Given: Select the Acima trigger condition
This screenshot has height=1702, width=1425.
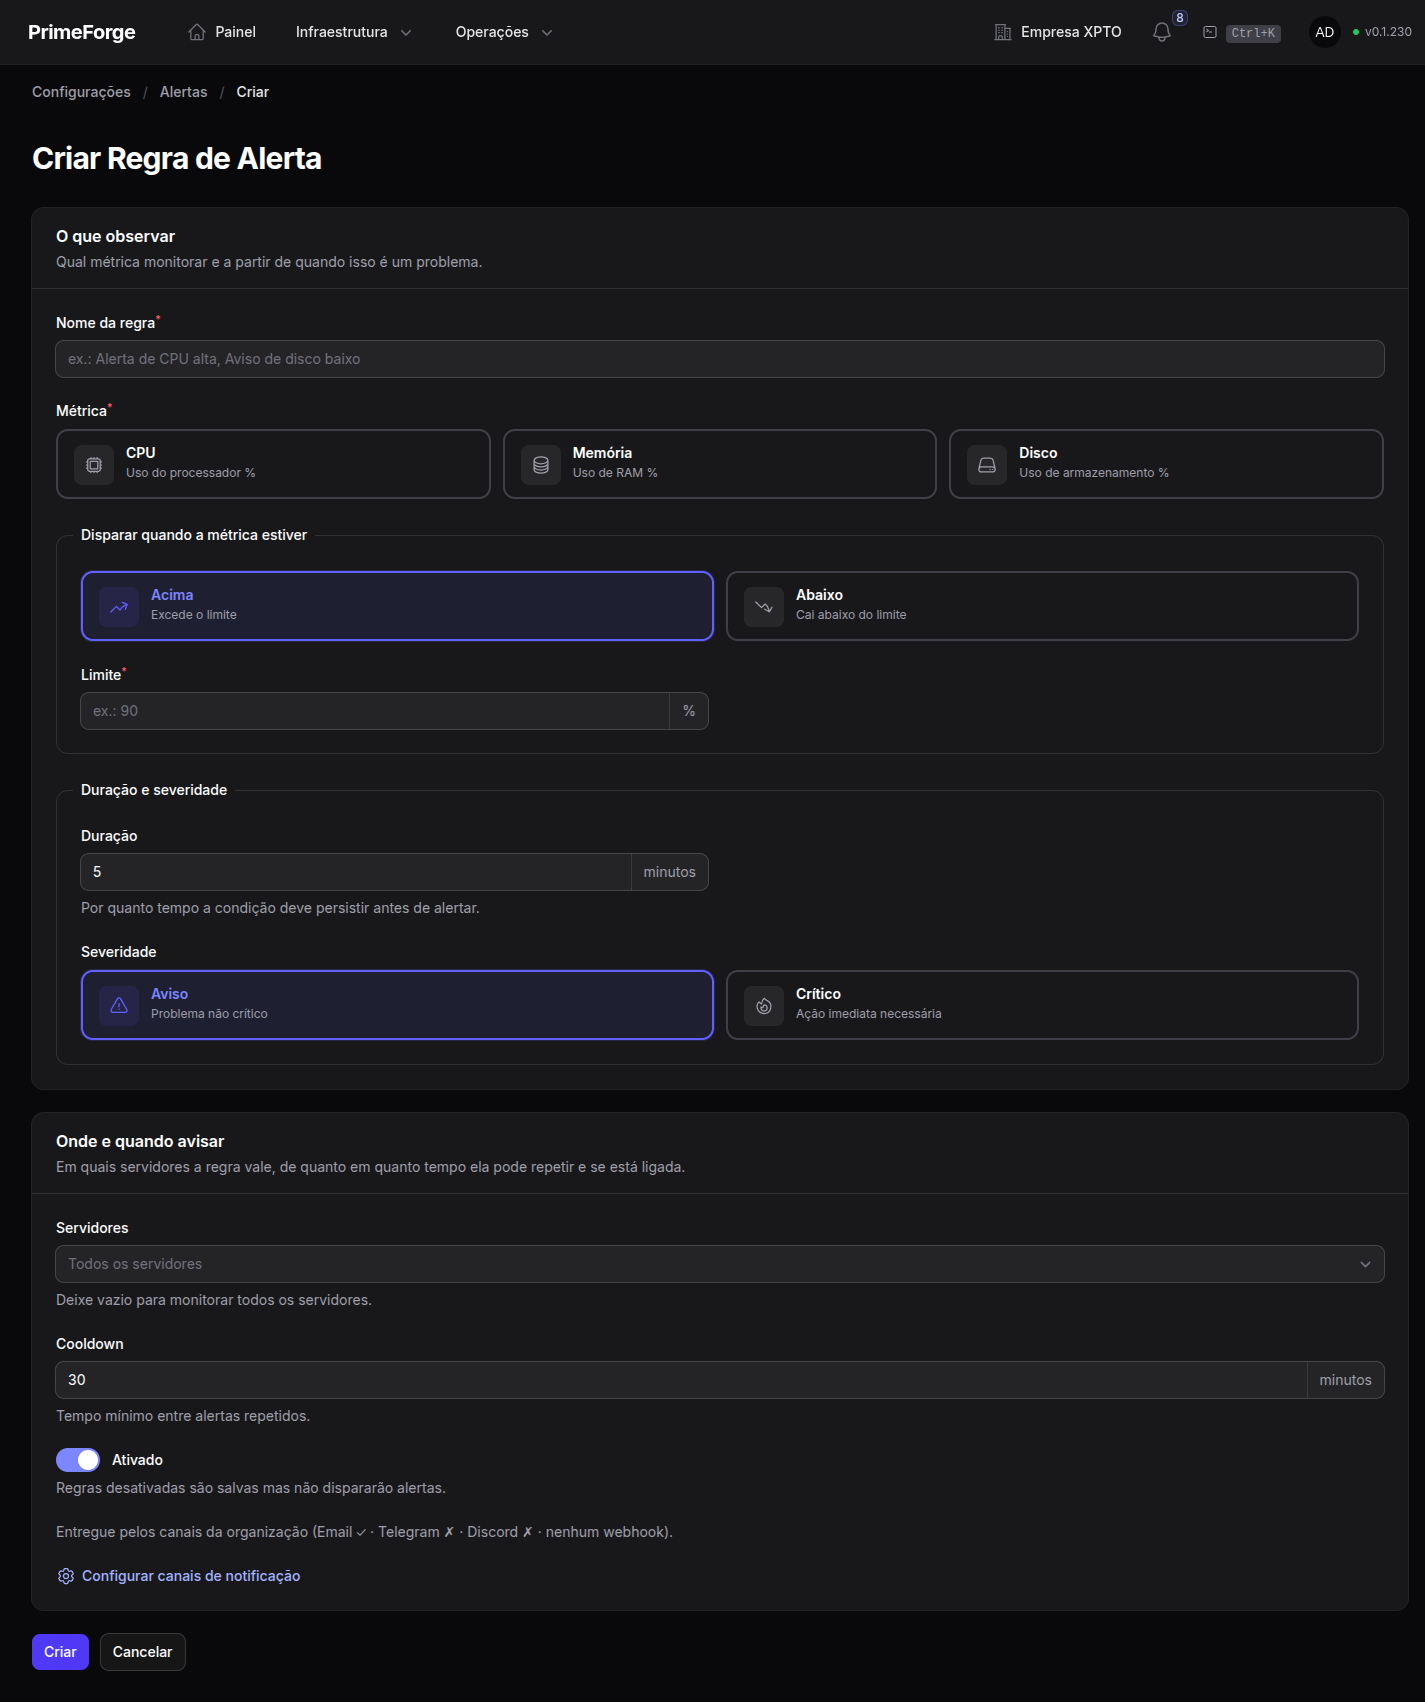Looking at the screenshot, I should tap(397, 606).
